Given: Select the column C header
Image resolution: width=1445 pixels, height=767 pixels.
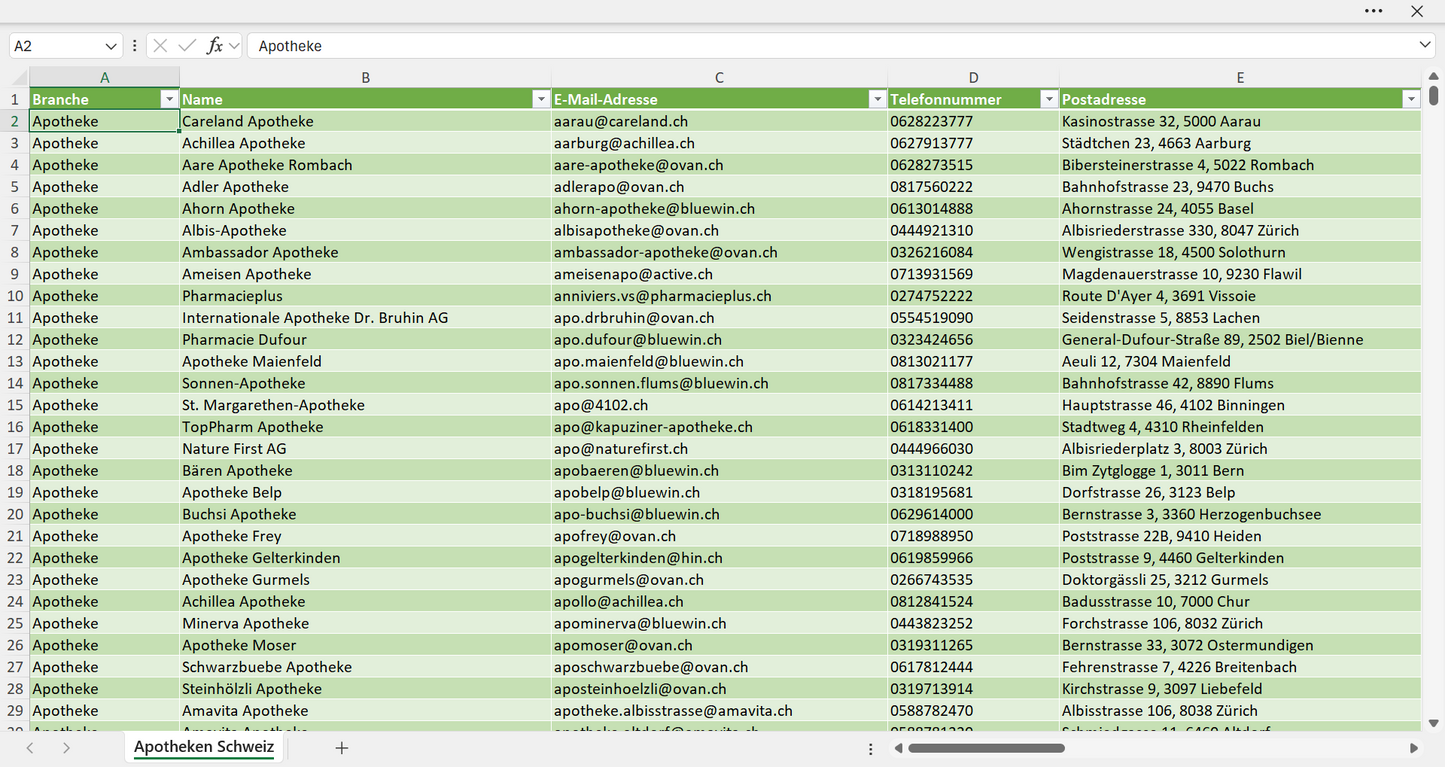Looking at the screenshot, I should (719, 77).
